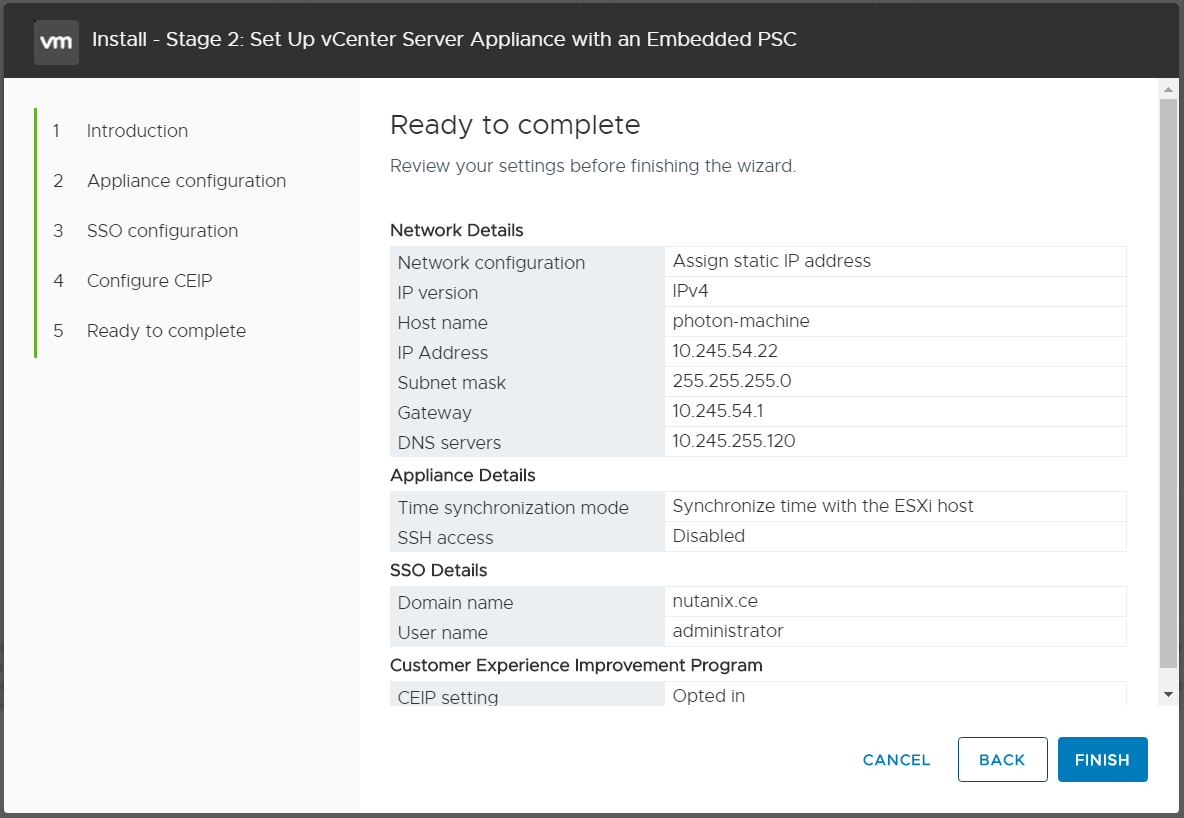Image resolution: width=1184 pixels, height=818 pixels.
Task: Click the 'User name' row label
Action: pos(442,633)
